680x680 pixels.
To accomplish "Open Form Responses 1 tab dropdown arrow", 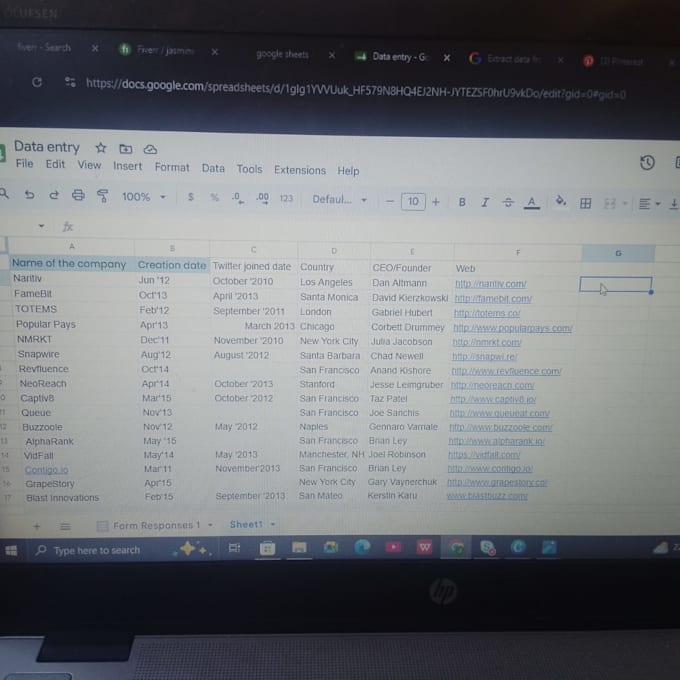I will (x=210, y=525).
